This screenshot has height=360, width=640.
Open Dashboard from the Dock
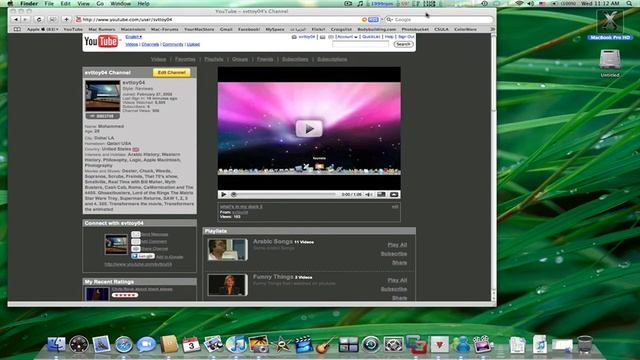[78, 345]
